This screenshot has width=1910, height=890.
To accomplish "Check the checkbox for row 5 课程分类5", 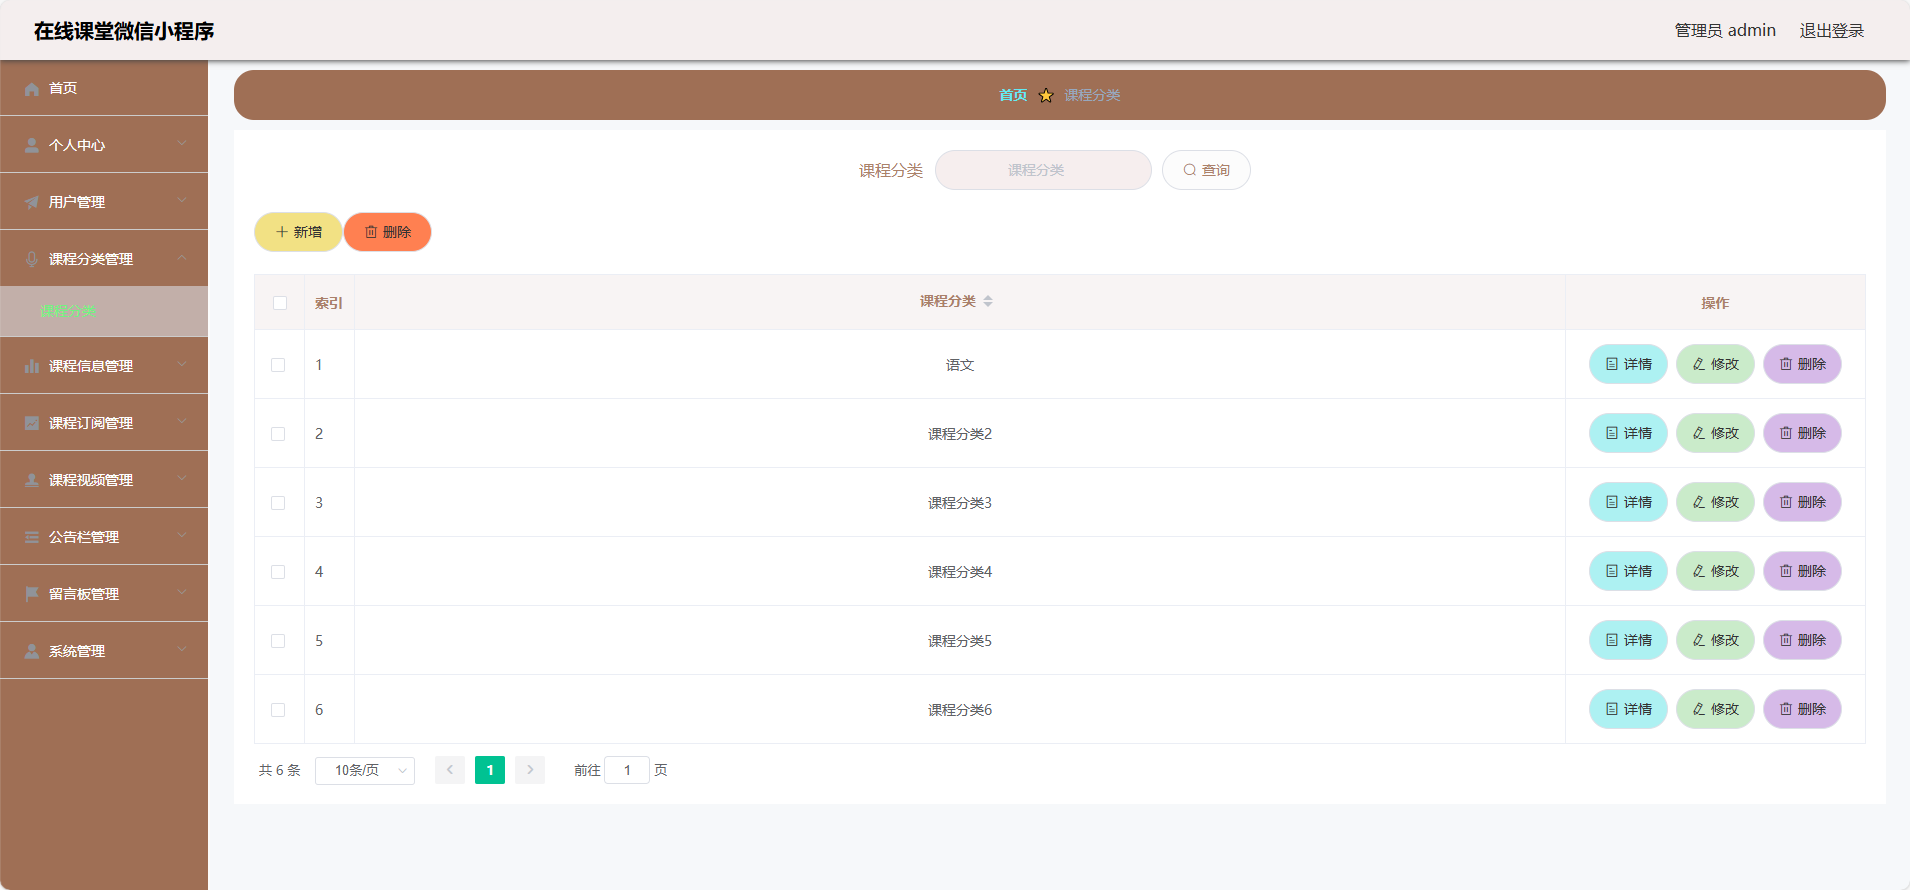I will pos(278,641).
